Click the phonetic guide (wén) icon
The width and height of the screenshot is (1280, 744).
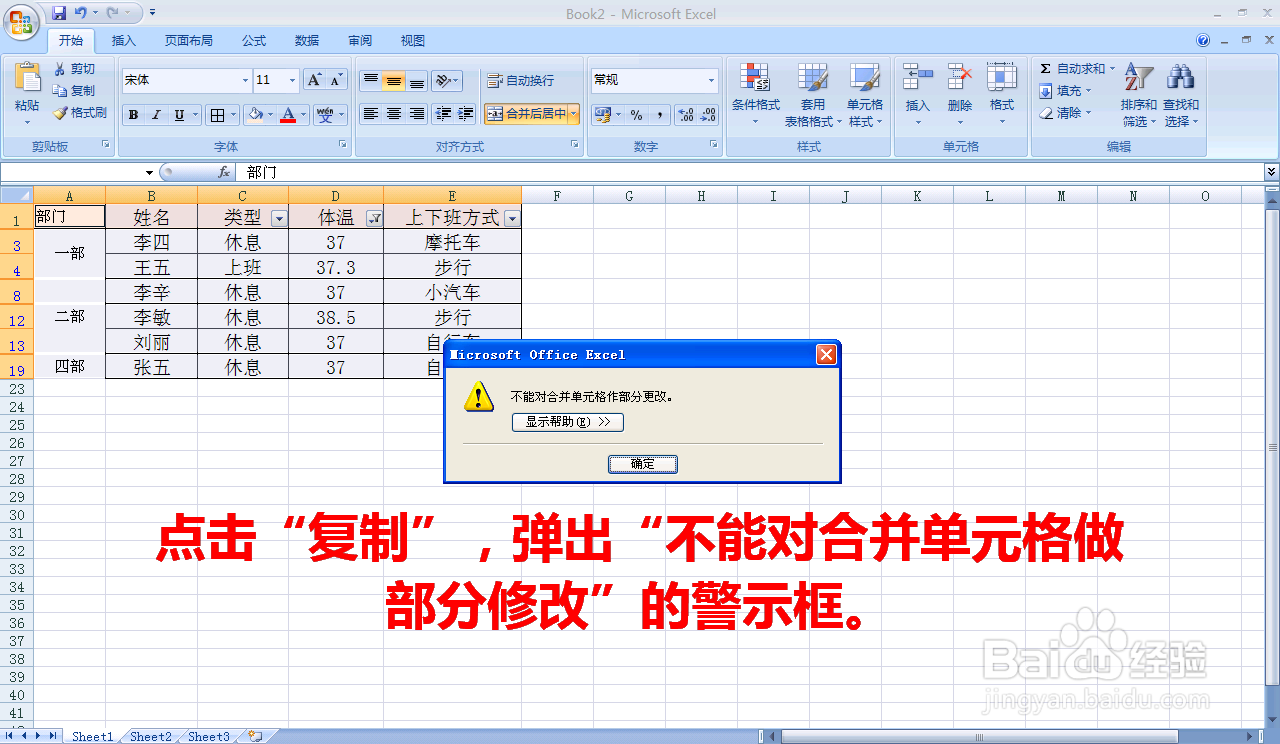click(x=325, y=115)
